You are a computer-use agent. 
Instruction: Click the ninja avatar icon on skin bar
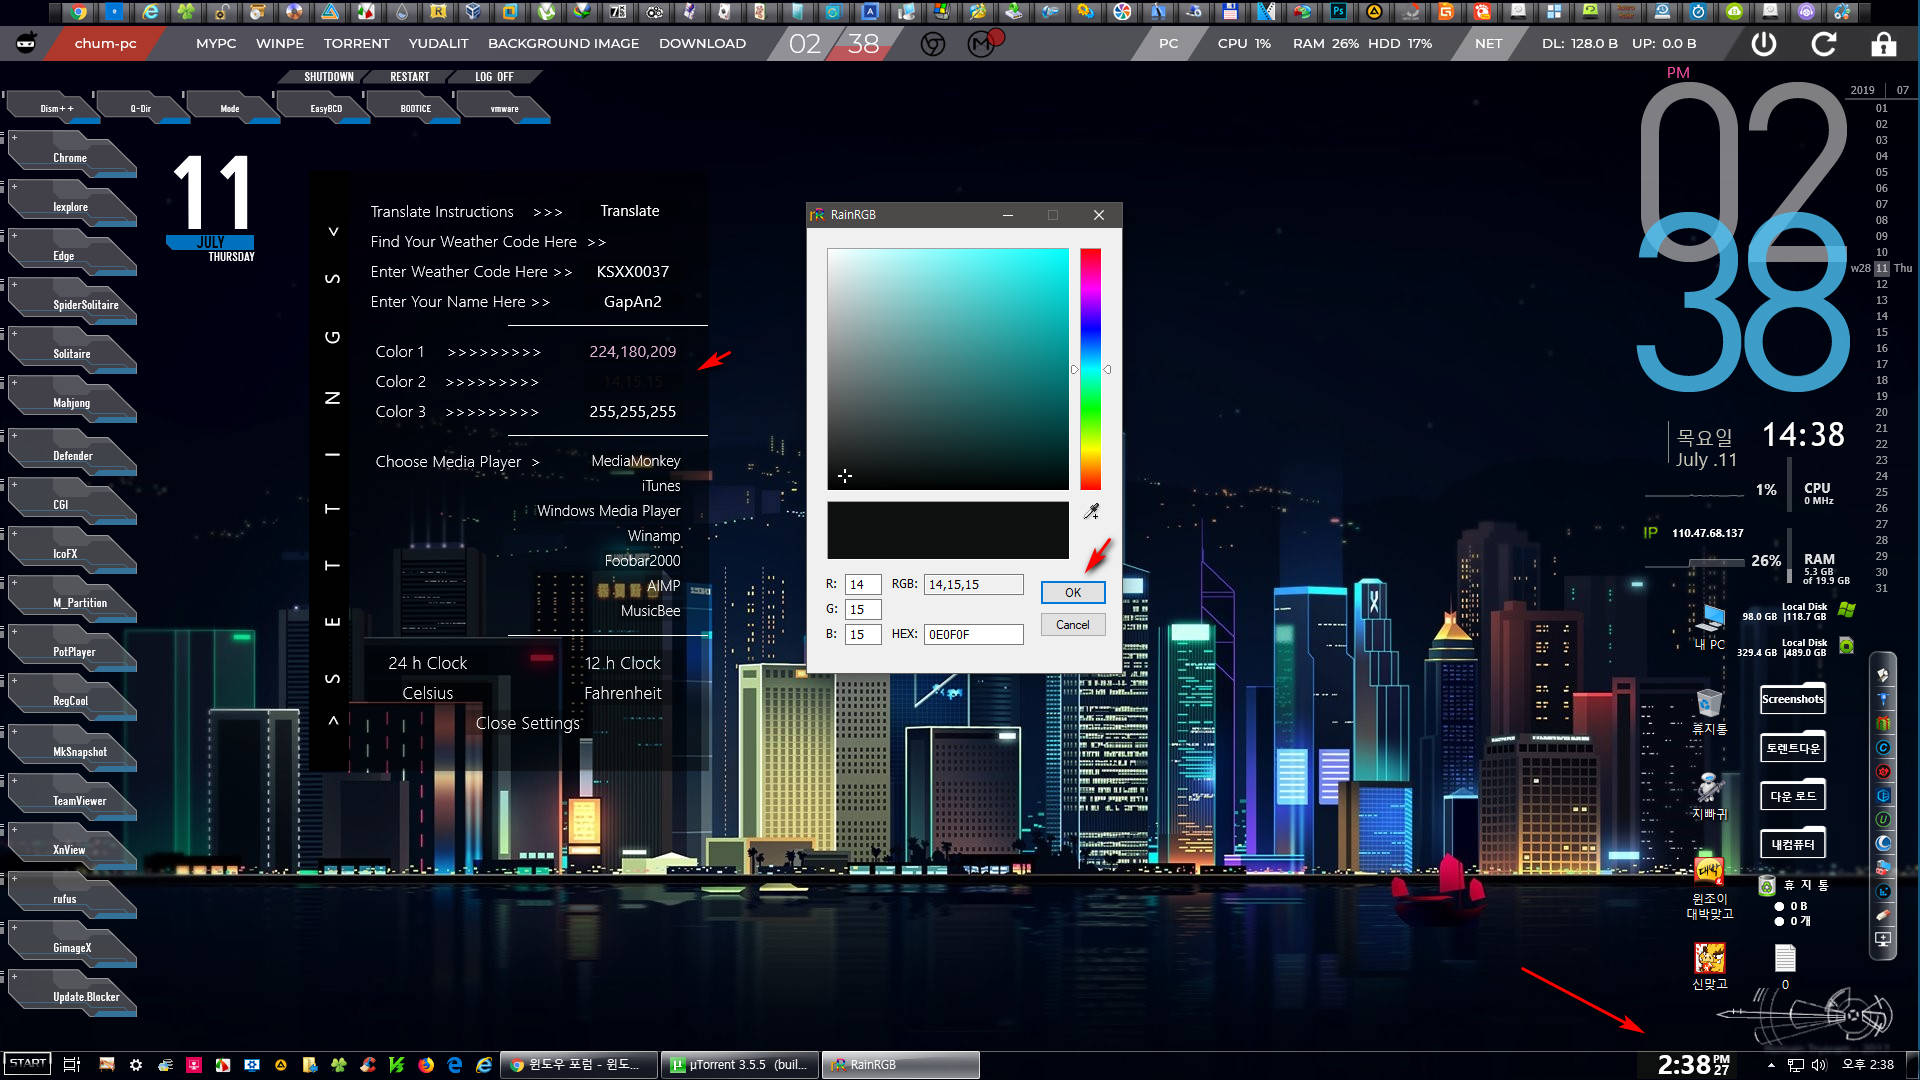(x=26, y=43)
